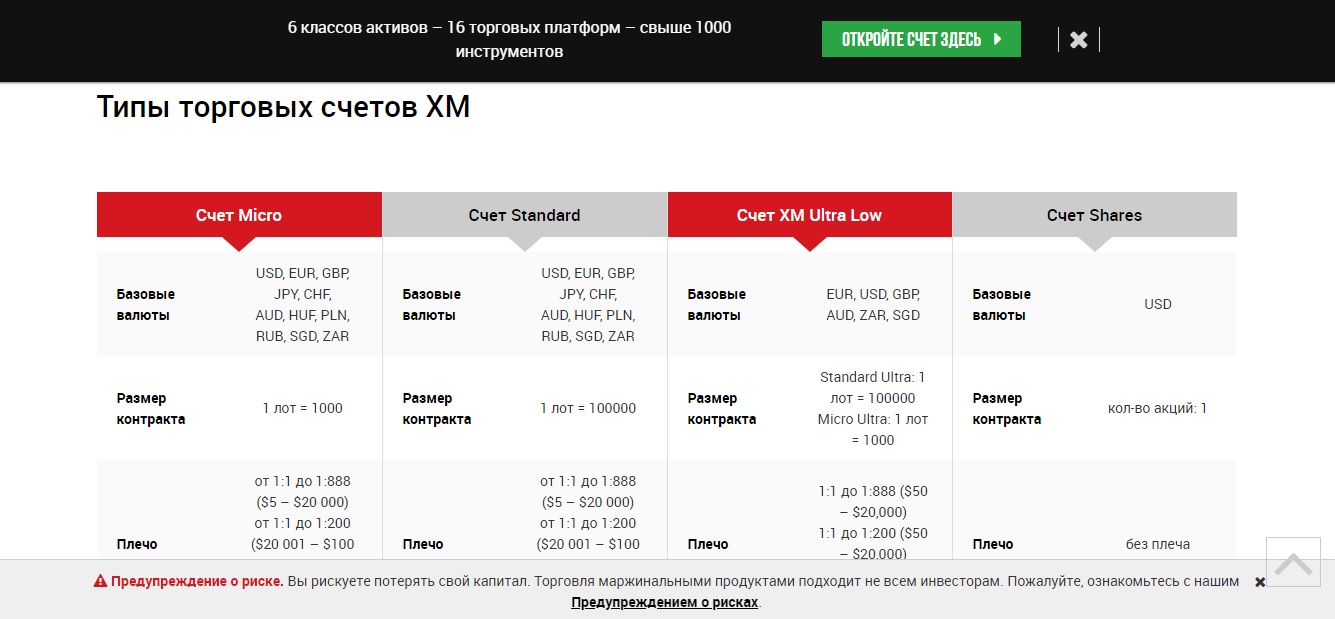Click the Типы торговых счетов XM heading
Viewport: 1335px width, 619px height.
pos(283,107)
